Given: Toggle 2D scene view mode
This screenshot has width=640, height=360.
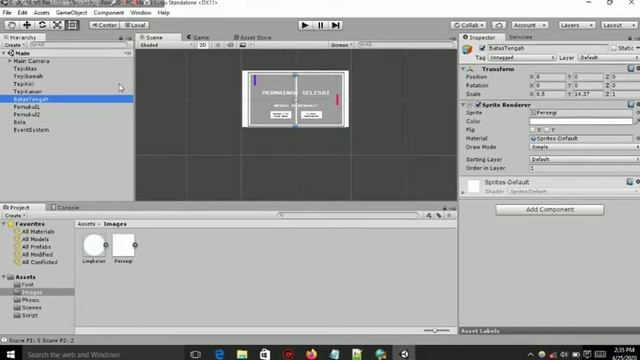Looking at the screenshot, I should coord(202,45).
